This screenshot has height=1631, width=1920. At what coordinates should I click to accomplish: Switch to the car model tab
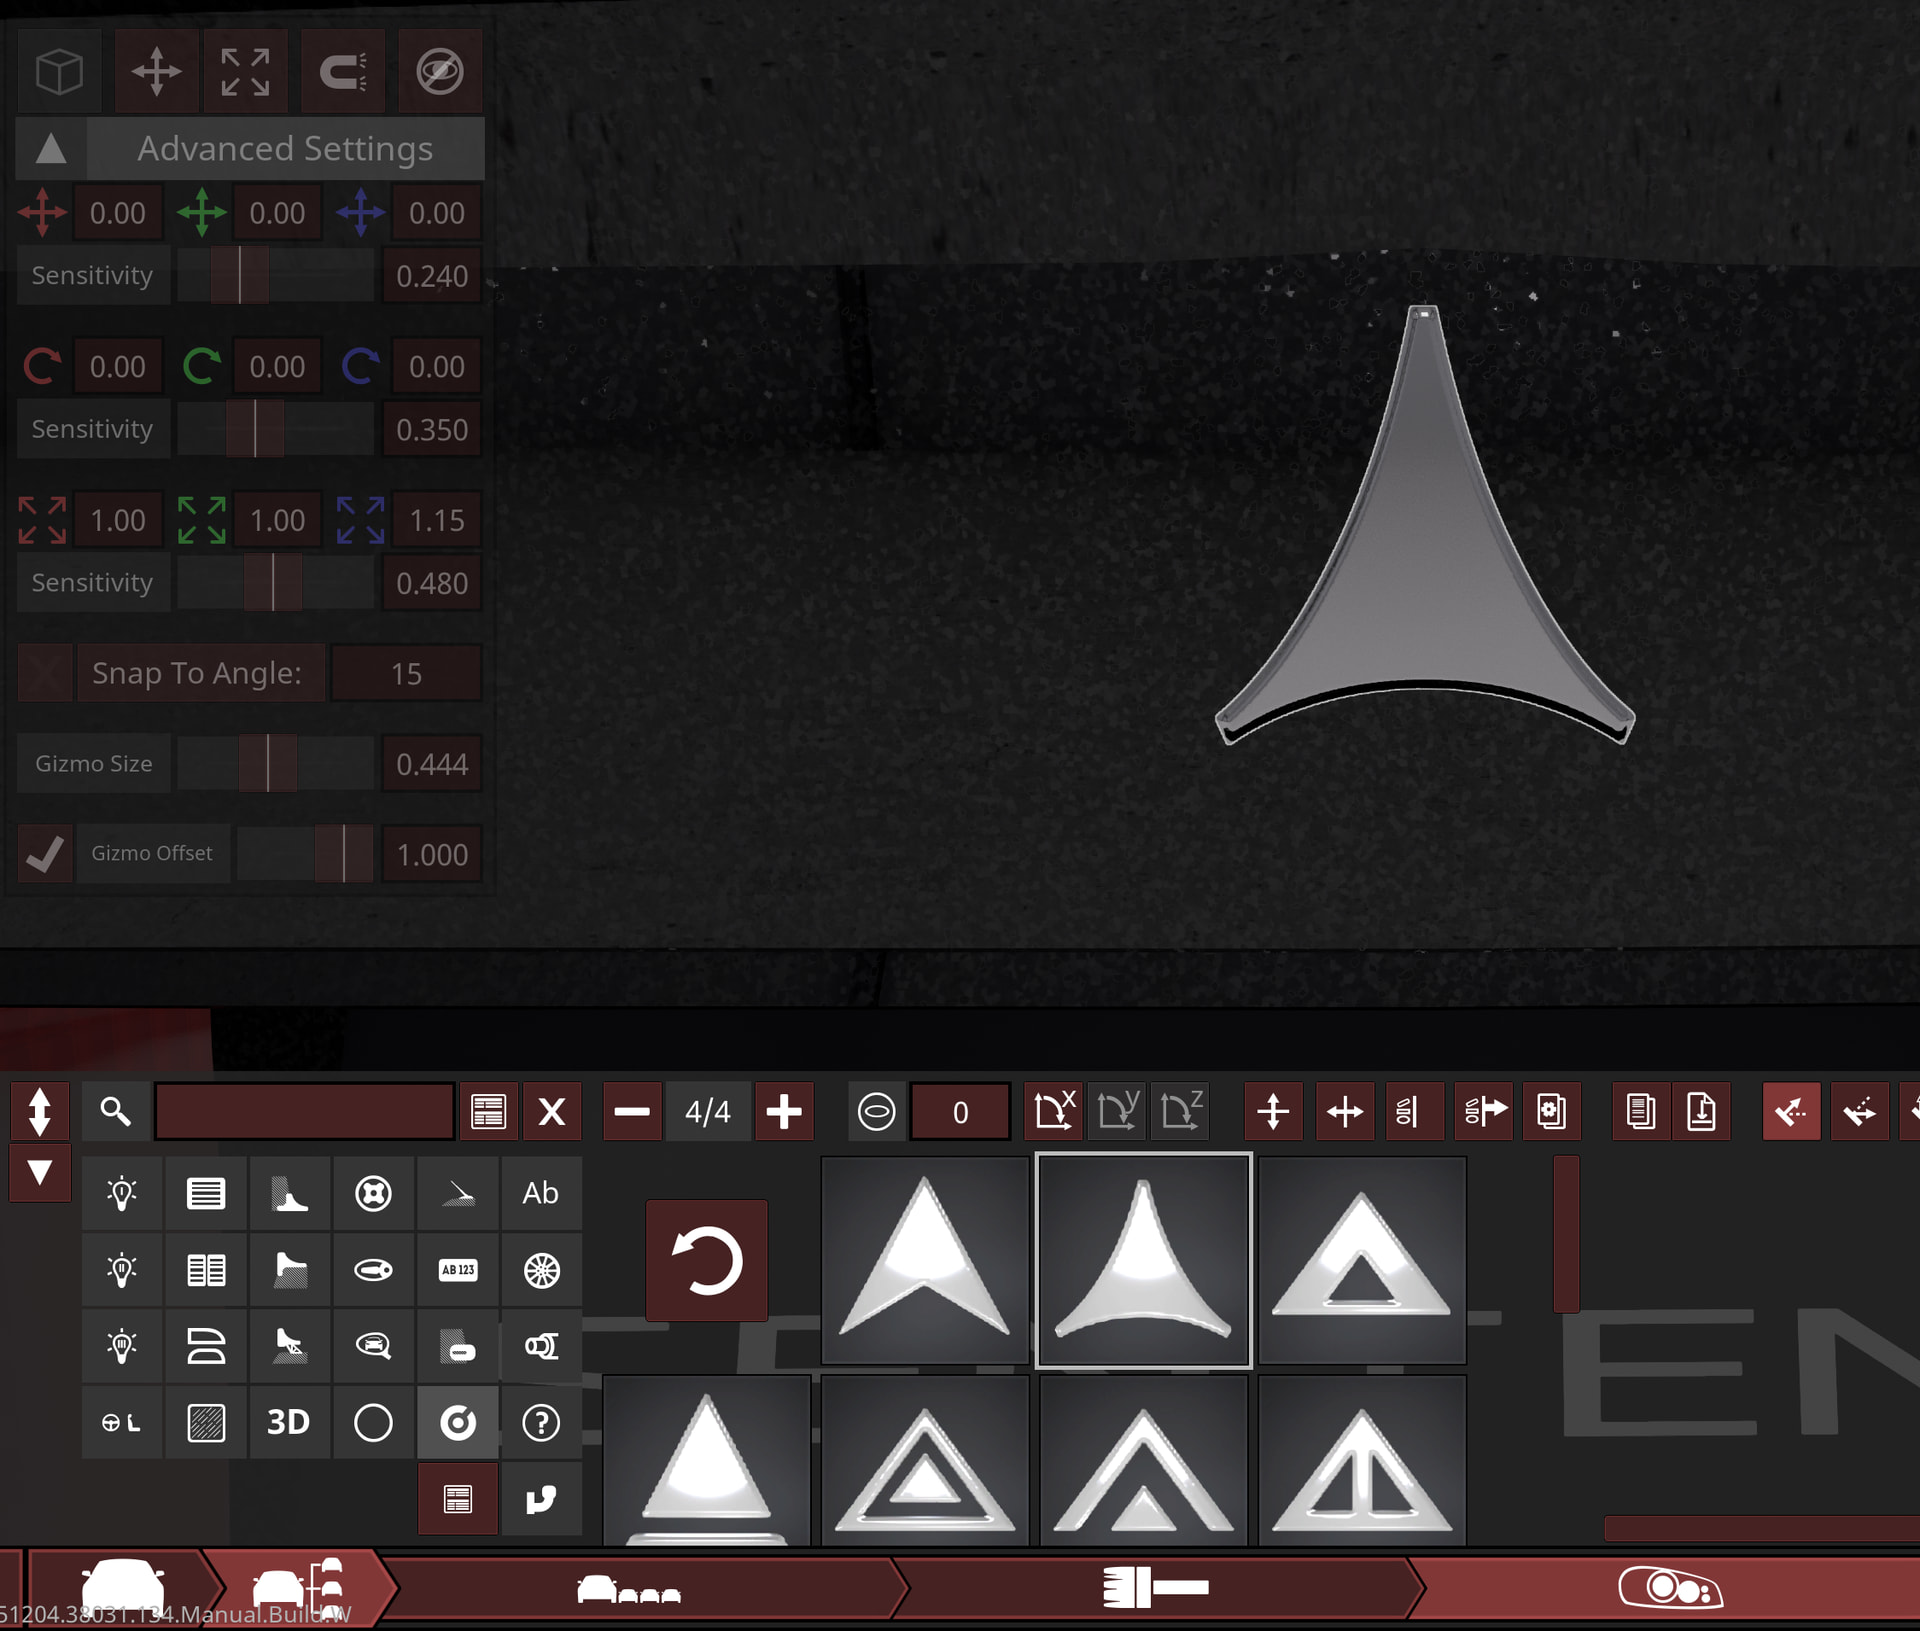122,1585
